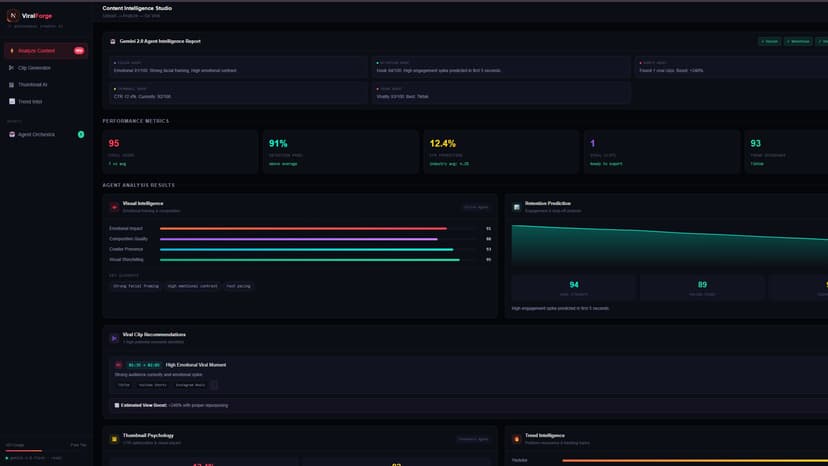Open the Clip Generator page
Viewport: 828px width, 466px height.
coord(46,68)
